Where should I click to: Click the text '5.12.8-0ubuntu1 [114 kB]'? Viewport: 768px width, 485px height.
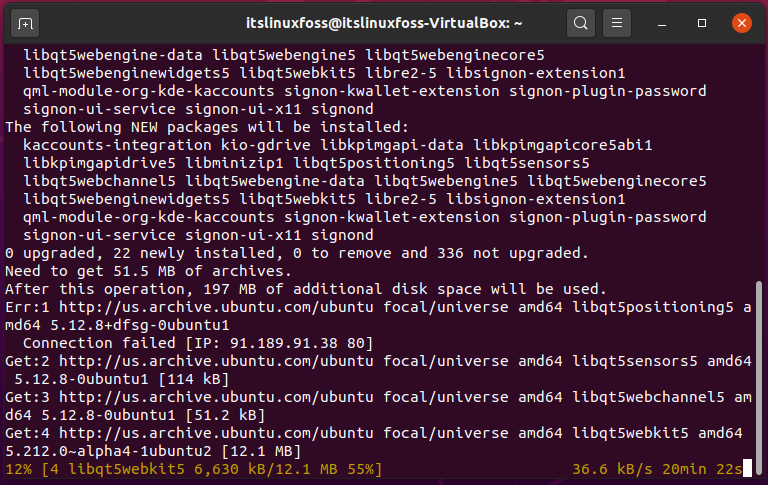pyautogui.click(x=121, y=379)
